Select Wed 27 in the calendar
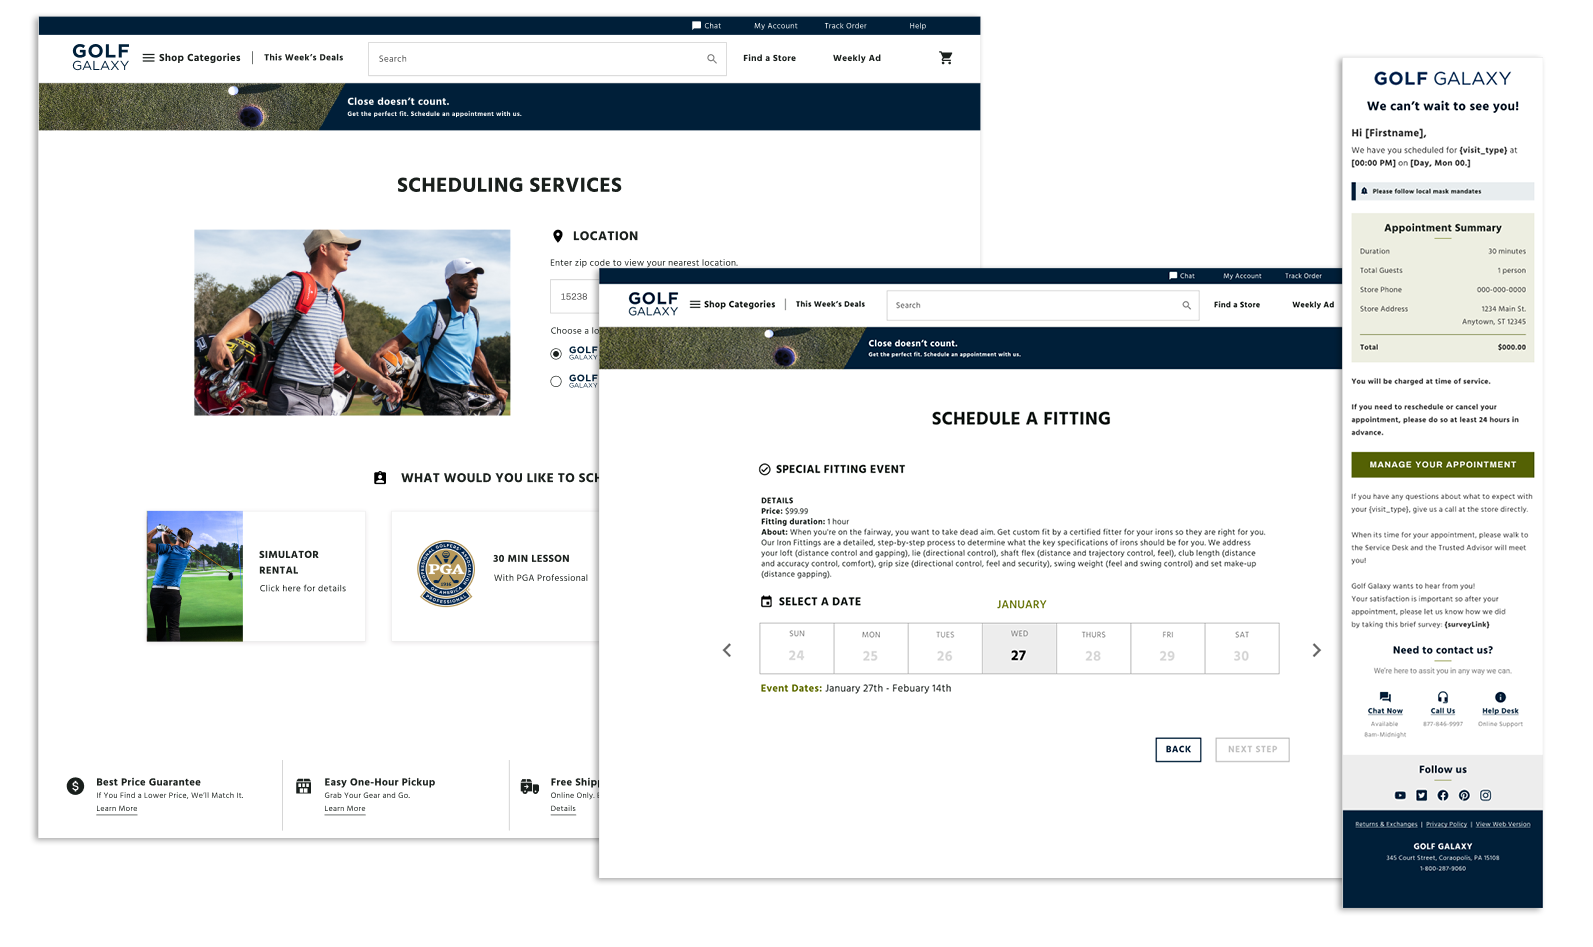 [x=1019, y=648]
